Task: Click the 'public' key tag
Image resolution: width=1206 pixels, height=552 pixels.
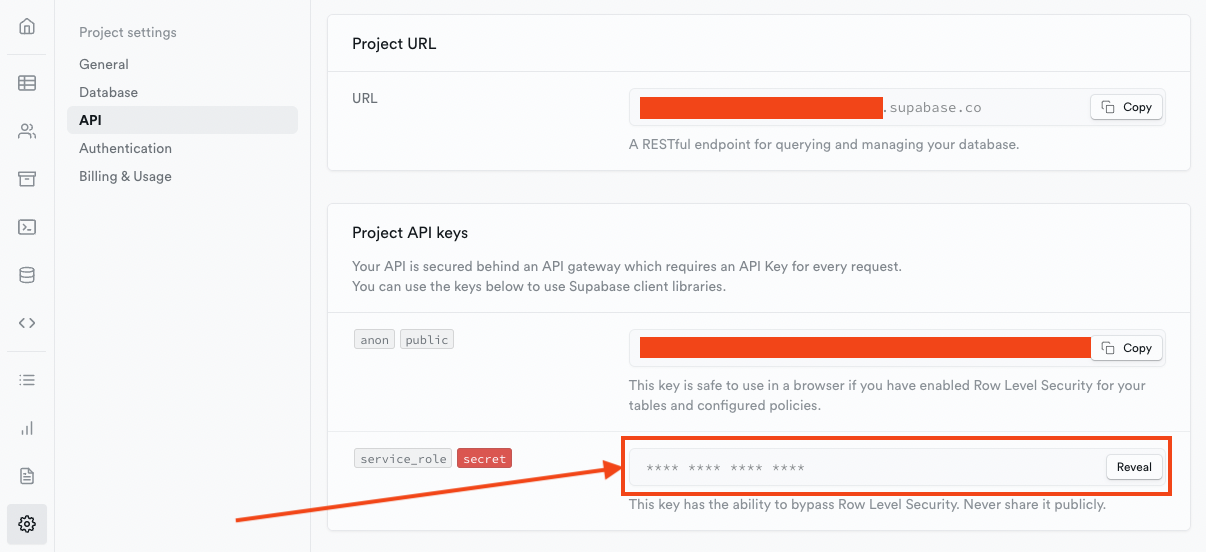Action: point(427,340)
